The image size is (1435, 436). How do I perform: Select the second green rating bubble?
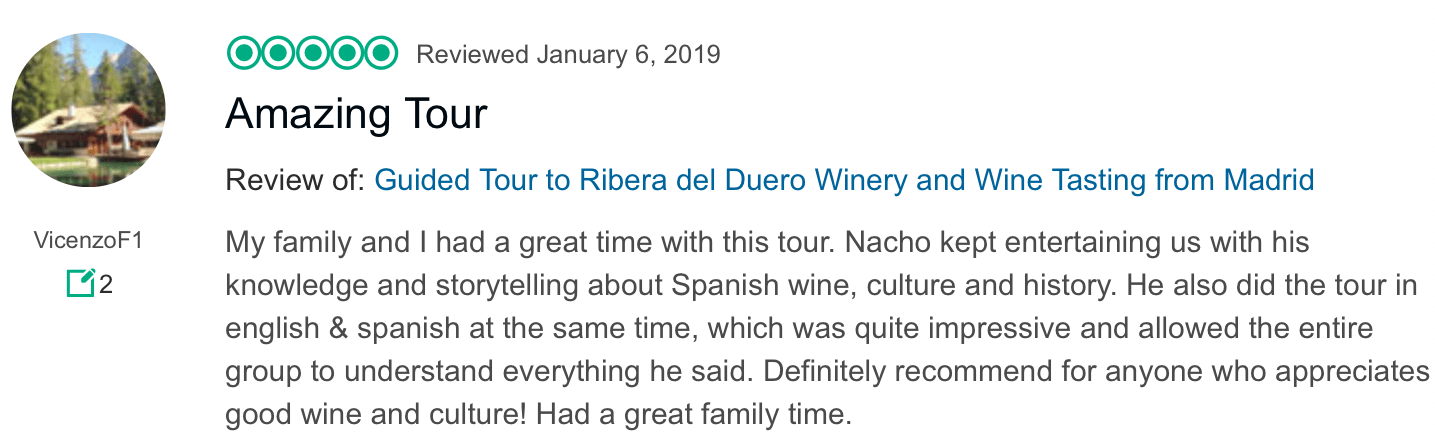278,53
